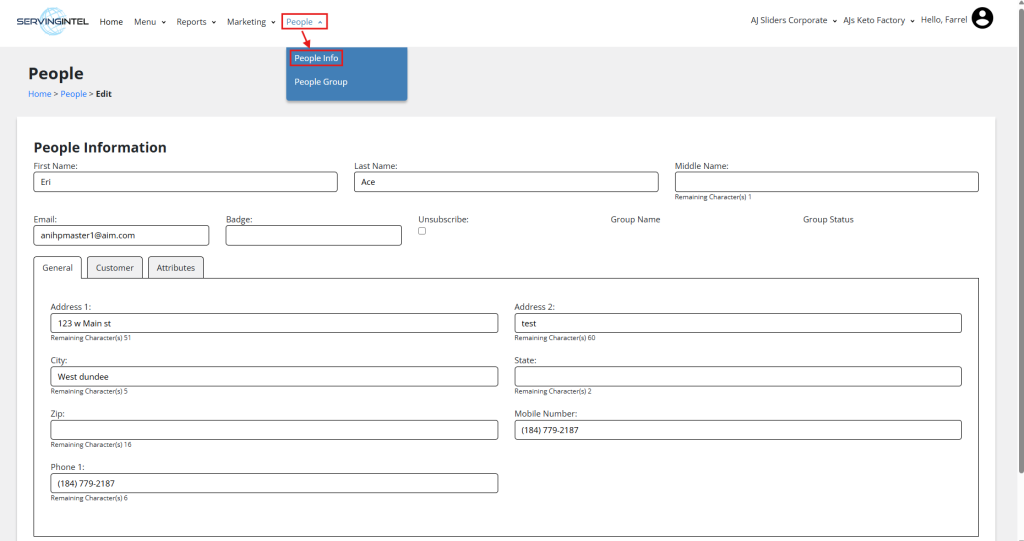Switch to the Attributes tab
The height and width of the screenshot is (541, 1024).
click(176, 268)
